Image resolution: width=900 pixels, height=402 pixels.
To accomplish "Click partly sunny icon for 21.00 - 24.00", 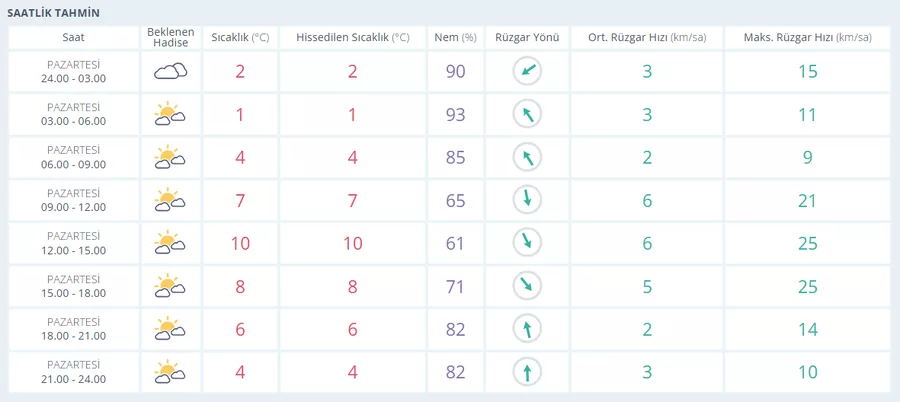I will tap(169, 372).
